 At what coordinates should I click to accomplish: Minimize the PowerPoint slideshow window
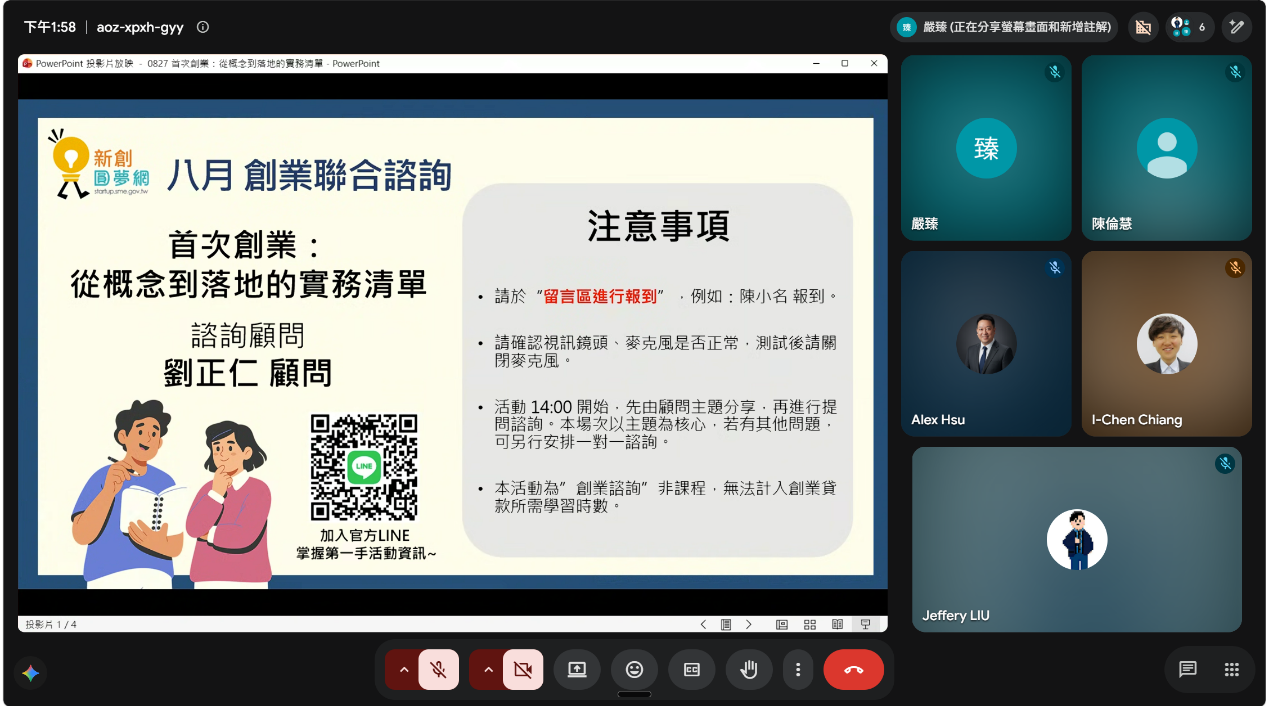click(817, 63)
